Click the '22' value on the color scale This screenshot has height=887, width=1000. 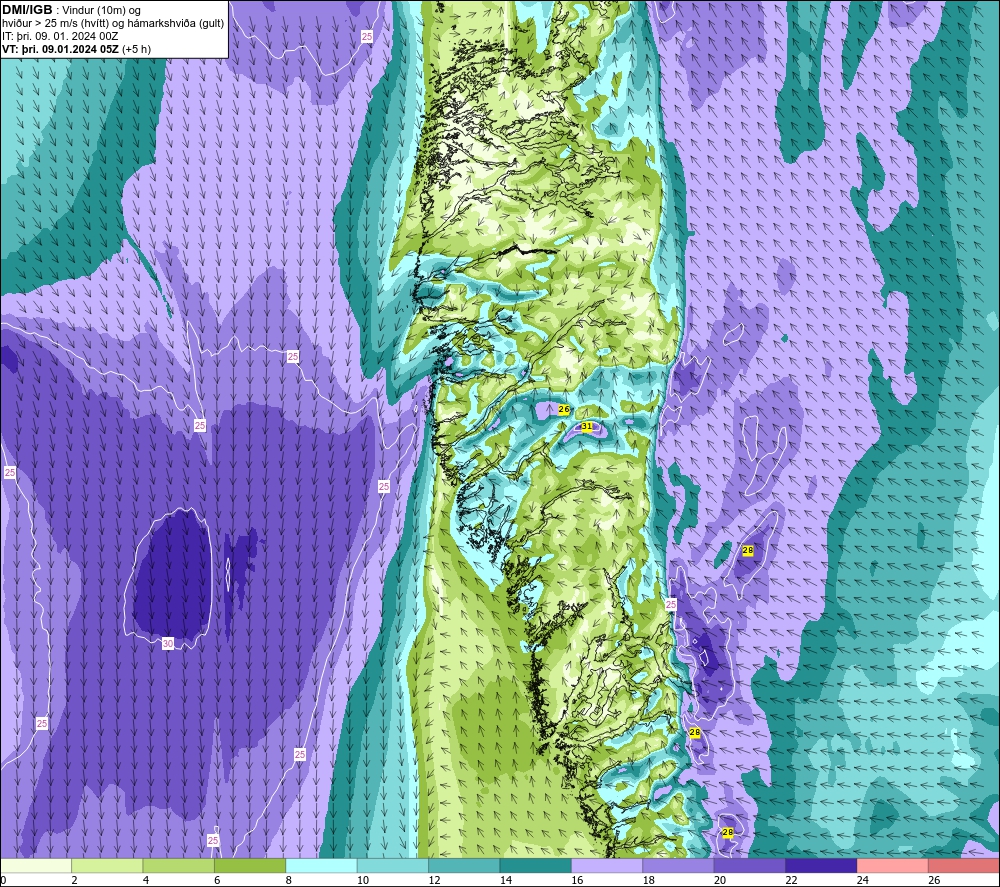[791, 880]
